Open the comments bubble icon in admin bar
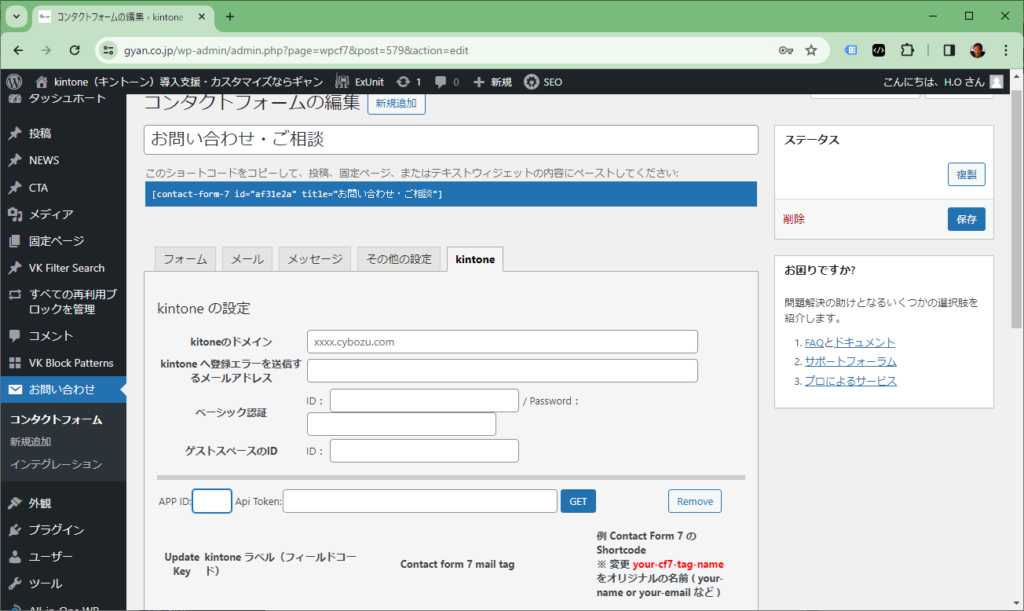Image resolution: width=1024 pixels, height=611 pixels. [x=441, y=82]
